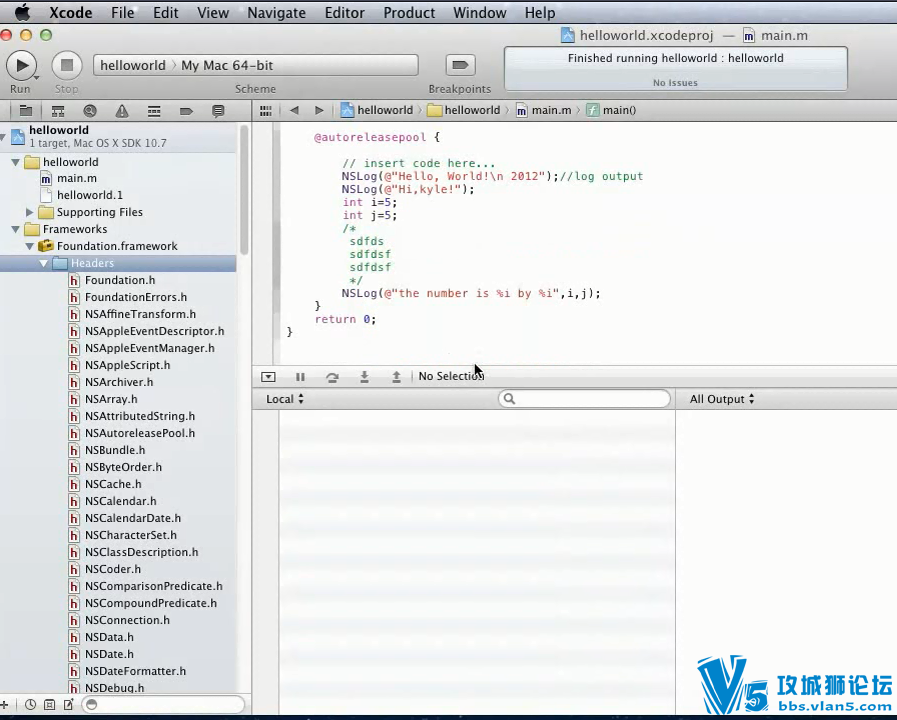Click the Stop button in the toolbar
The height and width of the screenshot is (720, 897).
[x=67, y=65]
